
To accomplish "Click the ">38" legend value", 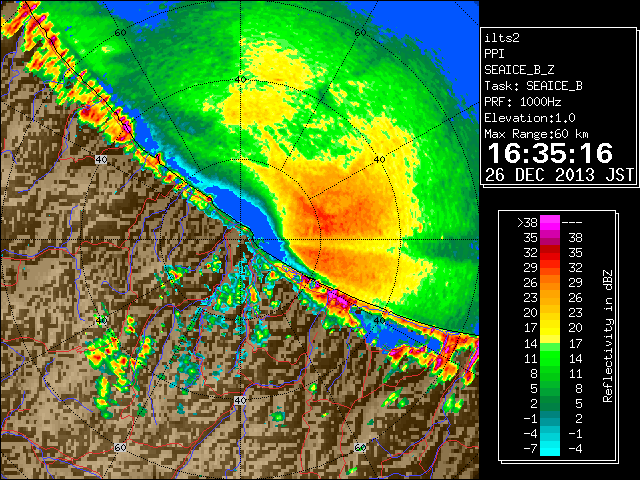I will tap(527, 223).
